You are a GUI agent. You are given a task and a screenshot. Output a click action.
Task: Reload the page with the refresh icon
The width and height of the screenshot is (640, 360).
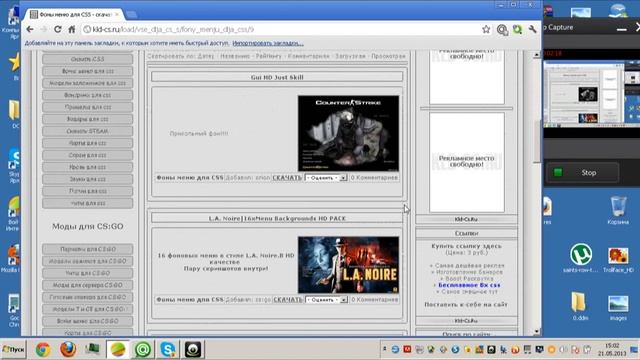tap(58, 29)
